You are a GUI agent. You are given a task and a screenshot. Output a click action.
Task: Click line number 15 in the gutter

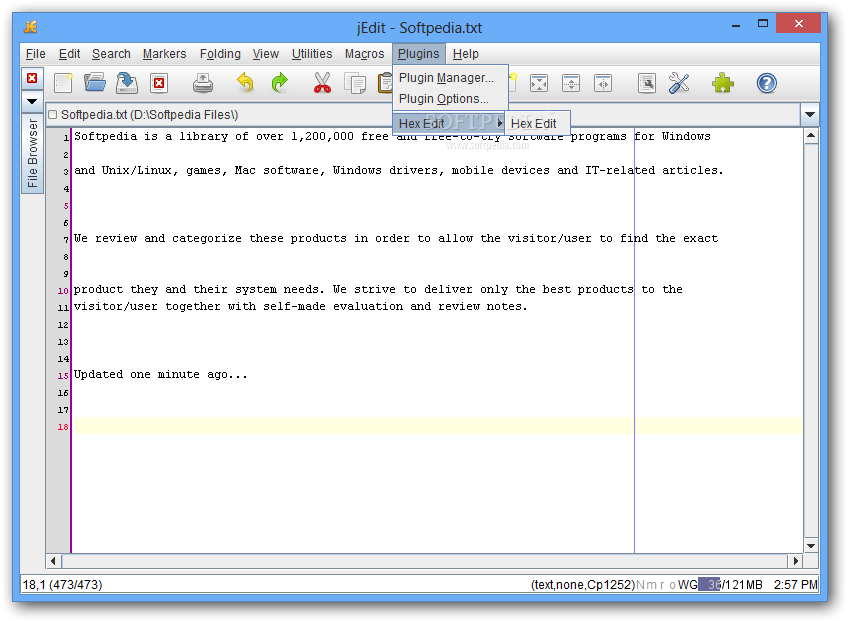[x=63, y=376]
